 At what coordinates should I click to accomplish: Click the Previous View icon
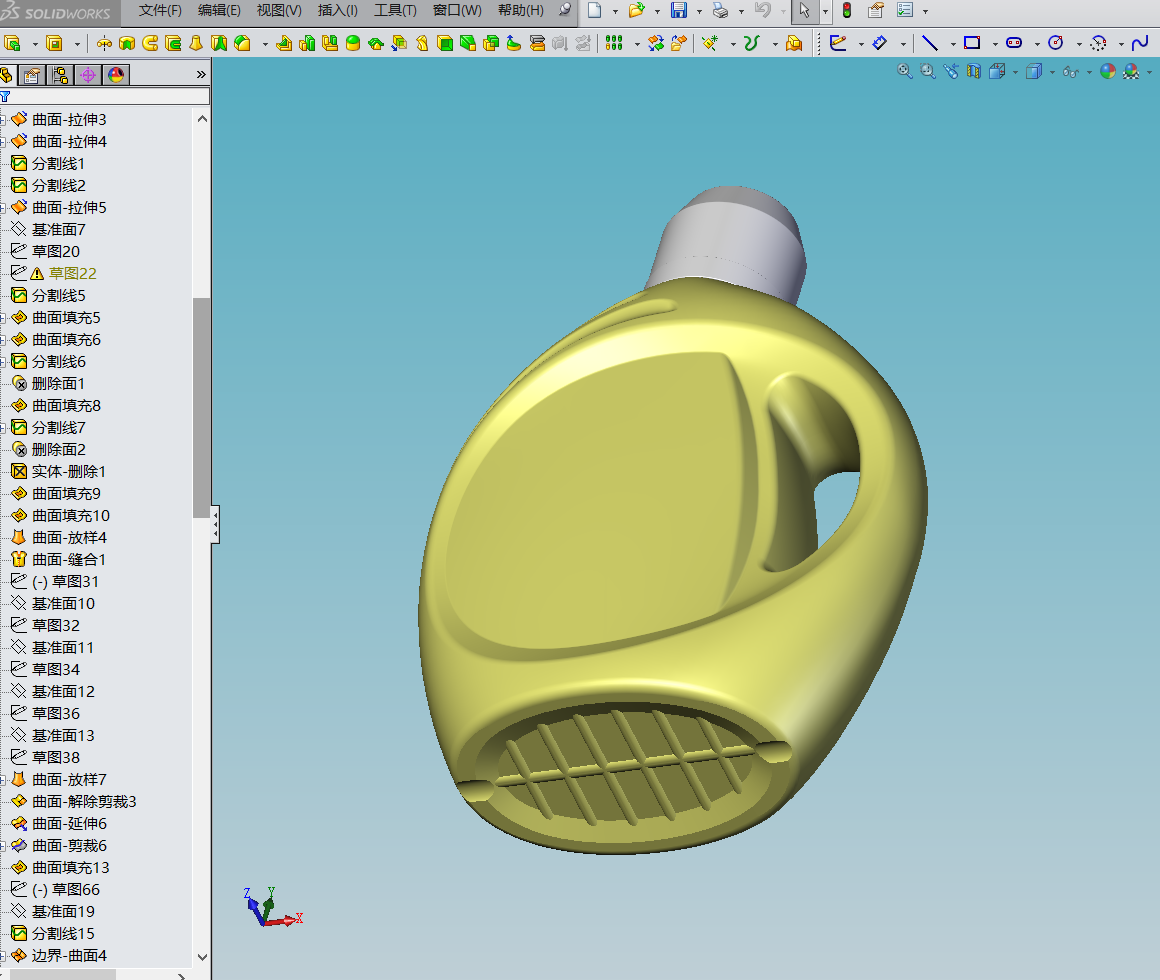951,71
